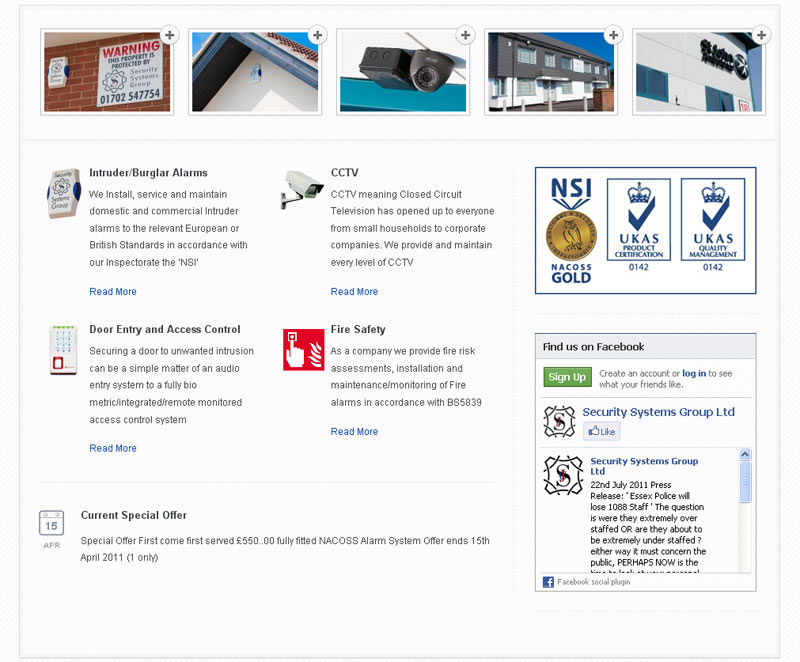Open the Security Systems Group Ltd page link
The height and width of the screenshot is (662, 800).
click(x=658, y=412)
